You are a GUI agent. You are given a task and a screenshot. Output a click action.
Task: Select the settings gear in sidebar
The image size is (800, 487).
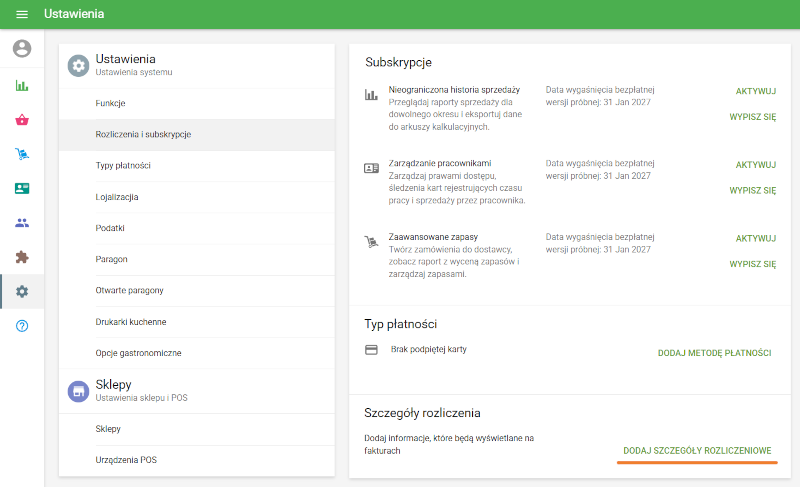22,291
